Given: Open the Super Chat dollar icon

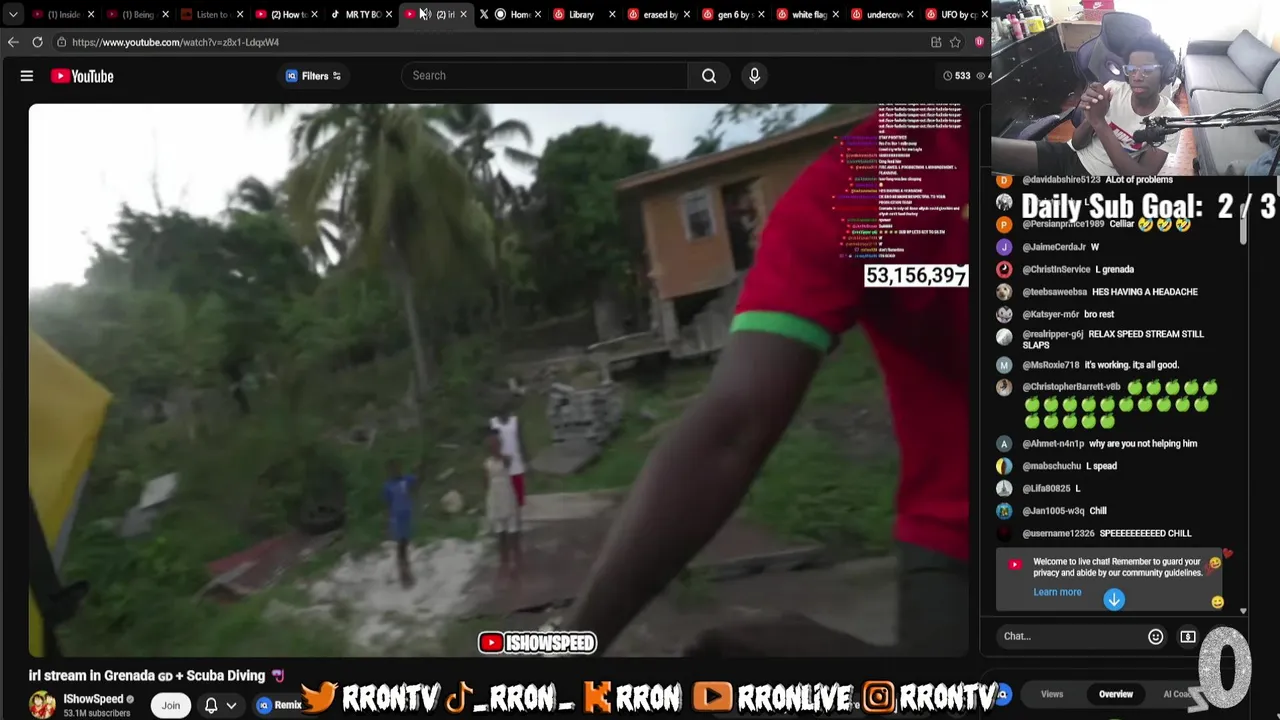Looking at the screenshot, I should point(1188,636).
